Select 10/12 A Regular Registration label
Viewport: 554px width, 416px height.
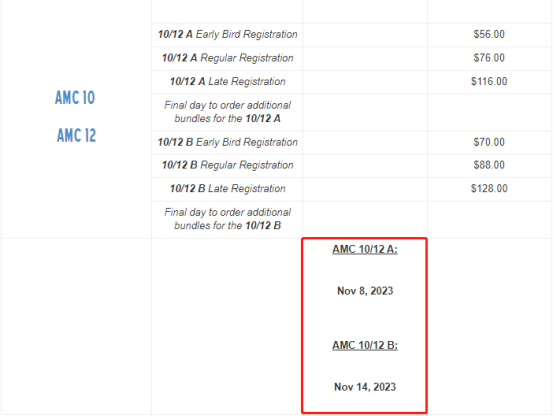coord(228,58)
